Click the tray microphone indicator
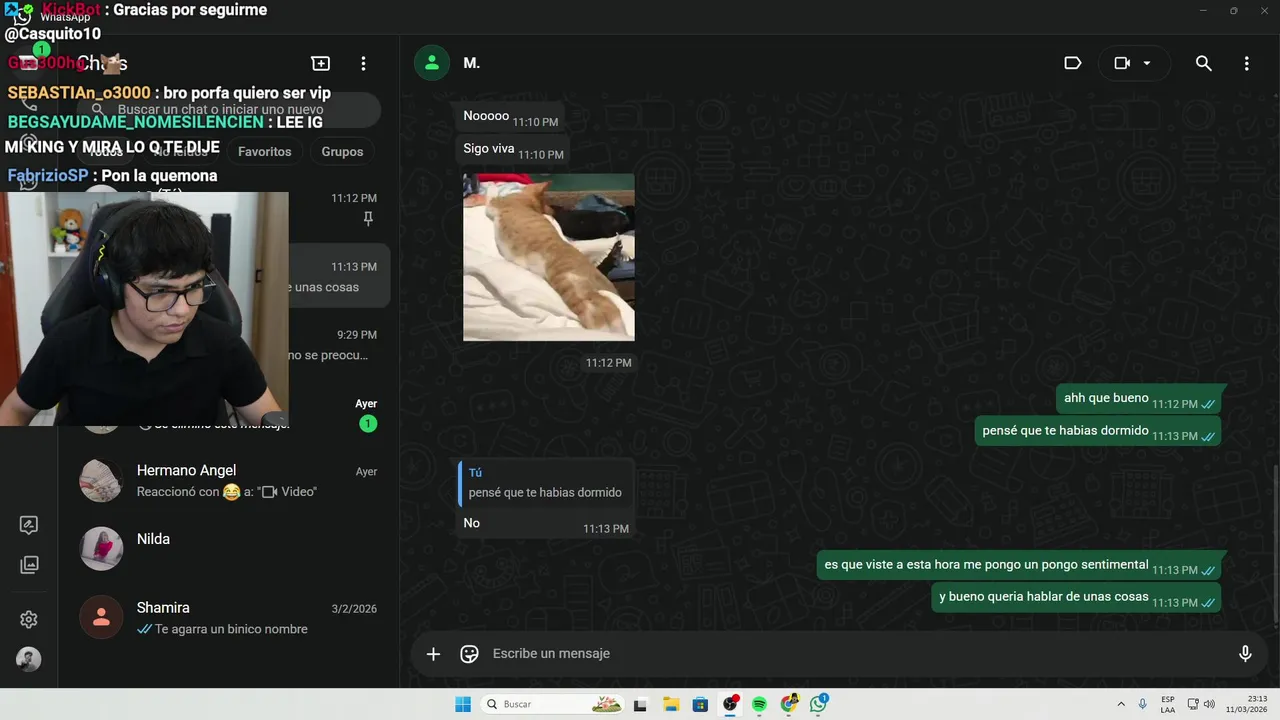 [1143, 705]
